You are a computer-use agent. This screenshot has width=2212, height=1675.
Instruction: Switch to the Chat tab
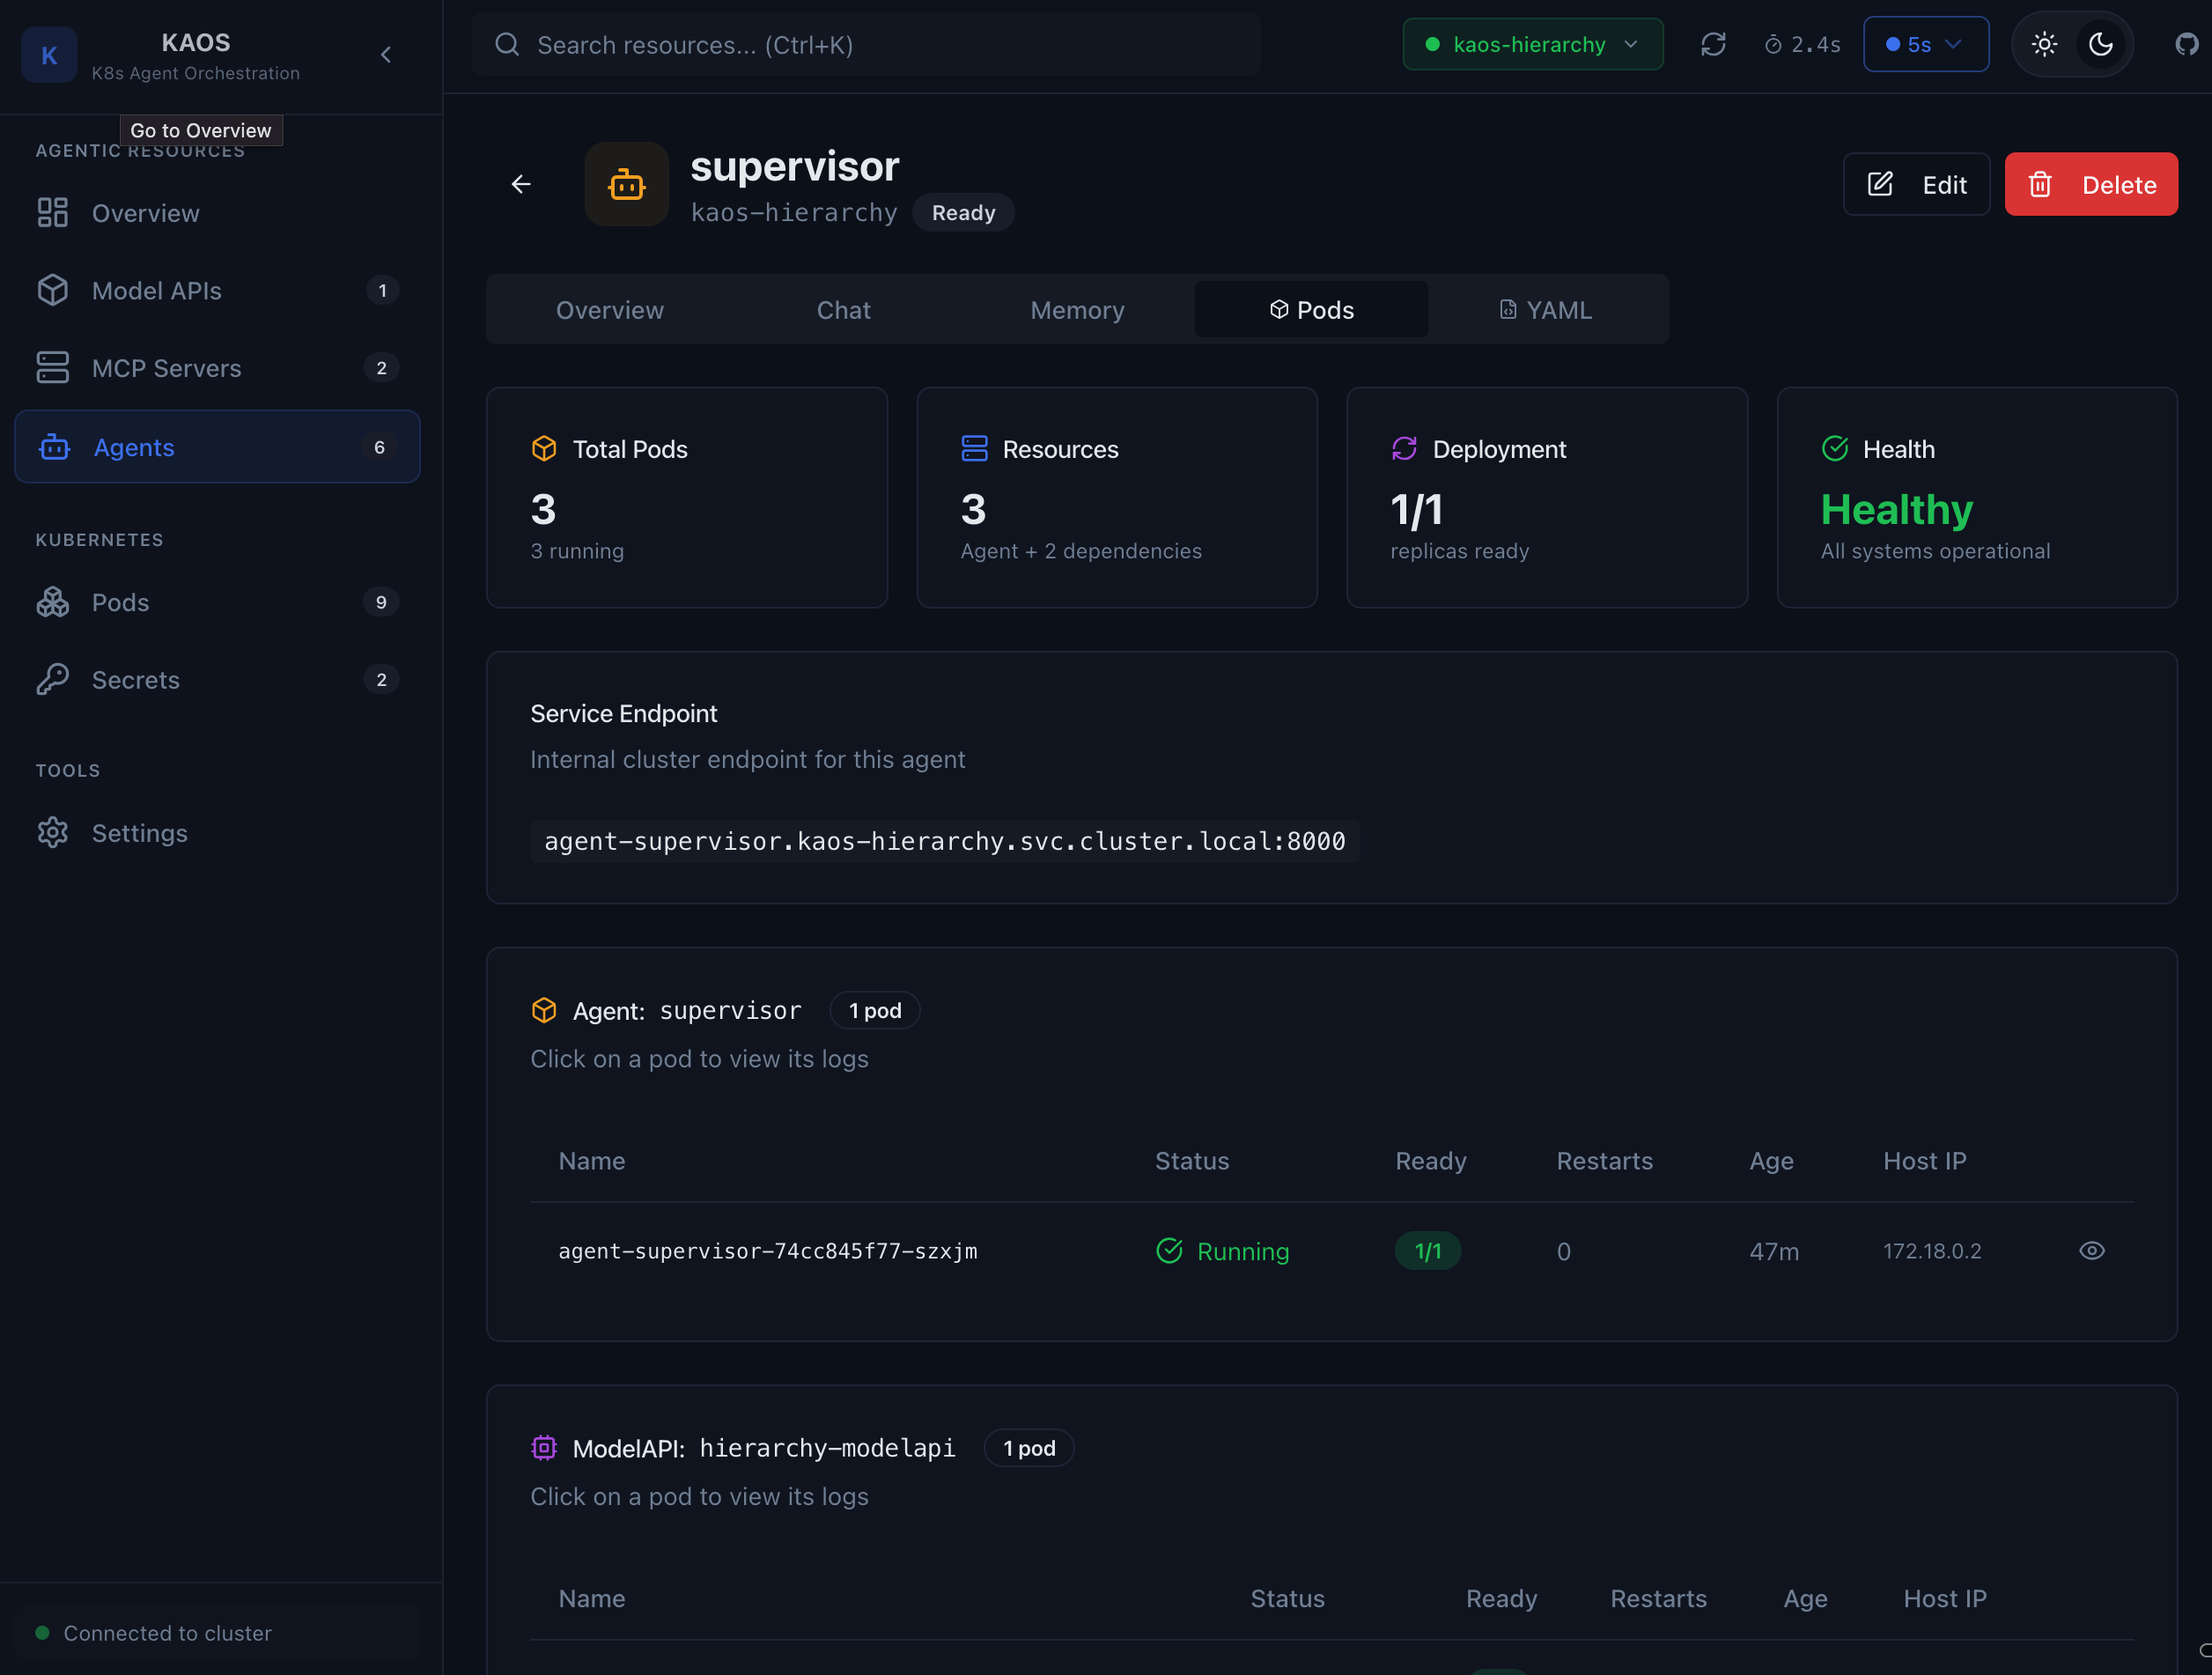tap(843, 310)
